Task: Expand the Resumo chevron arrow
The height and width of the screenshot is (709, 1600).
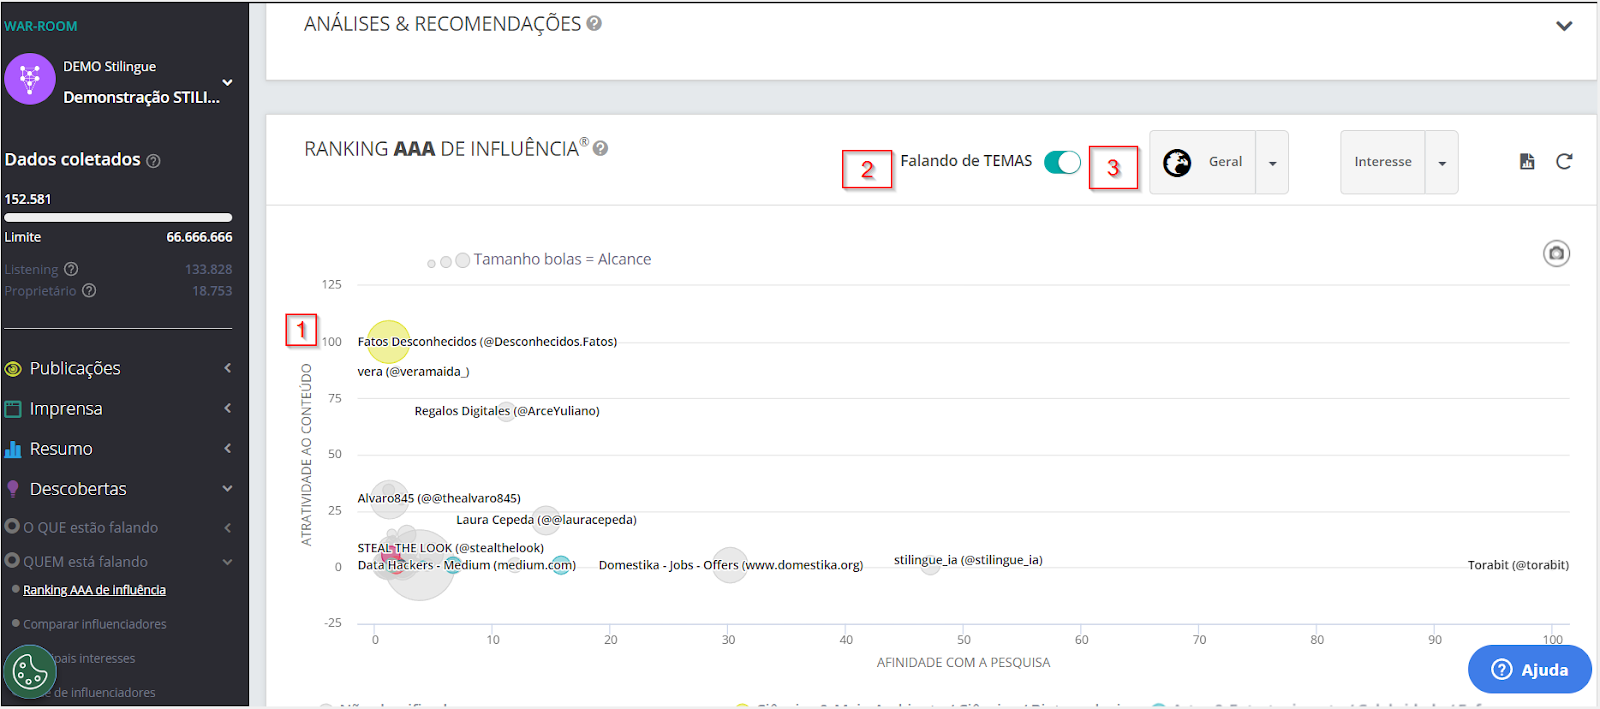Action: pyautogui.click(x=228, y=448)
